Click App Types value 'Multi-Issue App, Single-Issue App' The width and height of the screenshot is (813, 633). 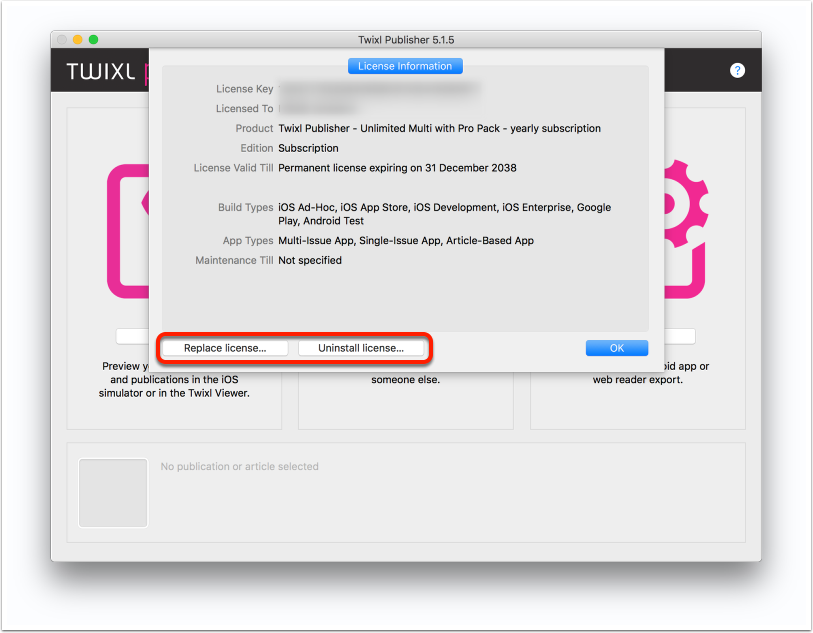pos(406,241)
